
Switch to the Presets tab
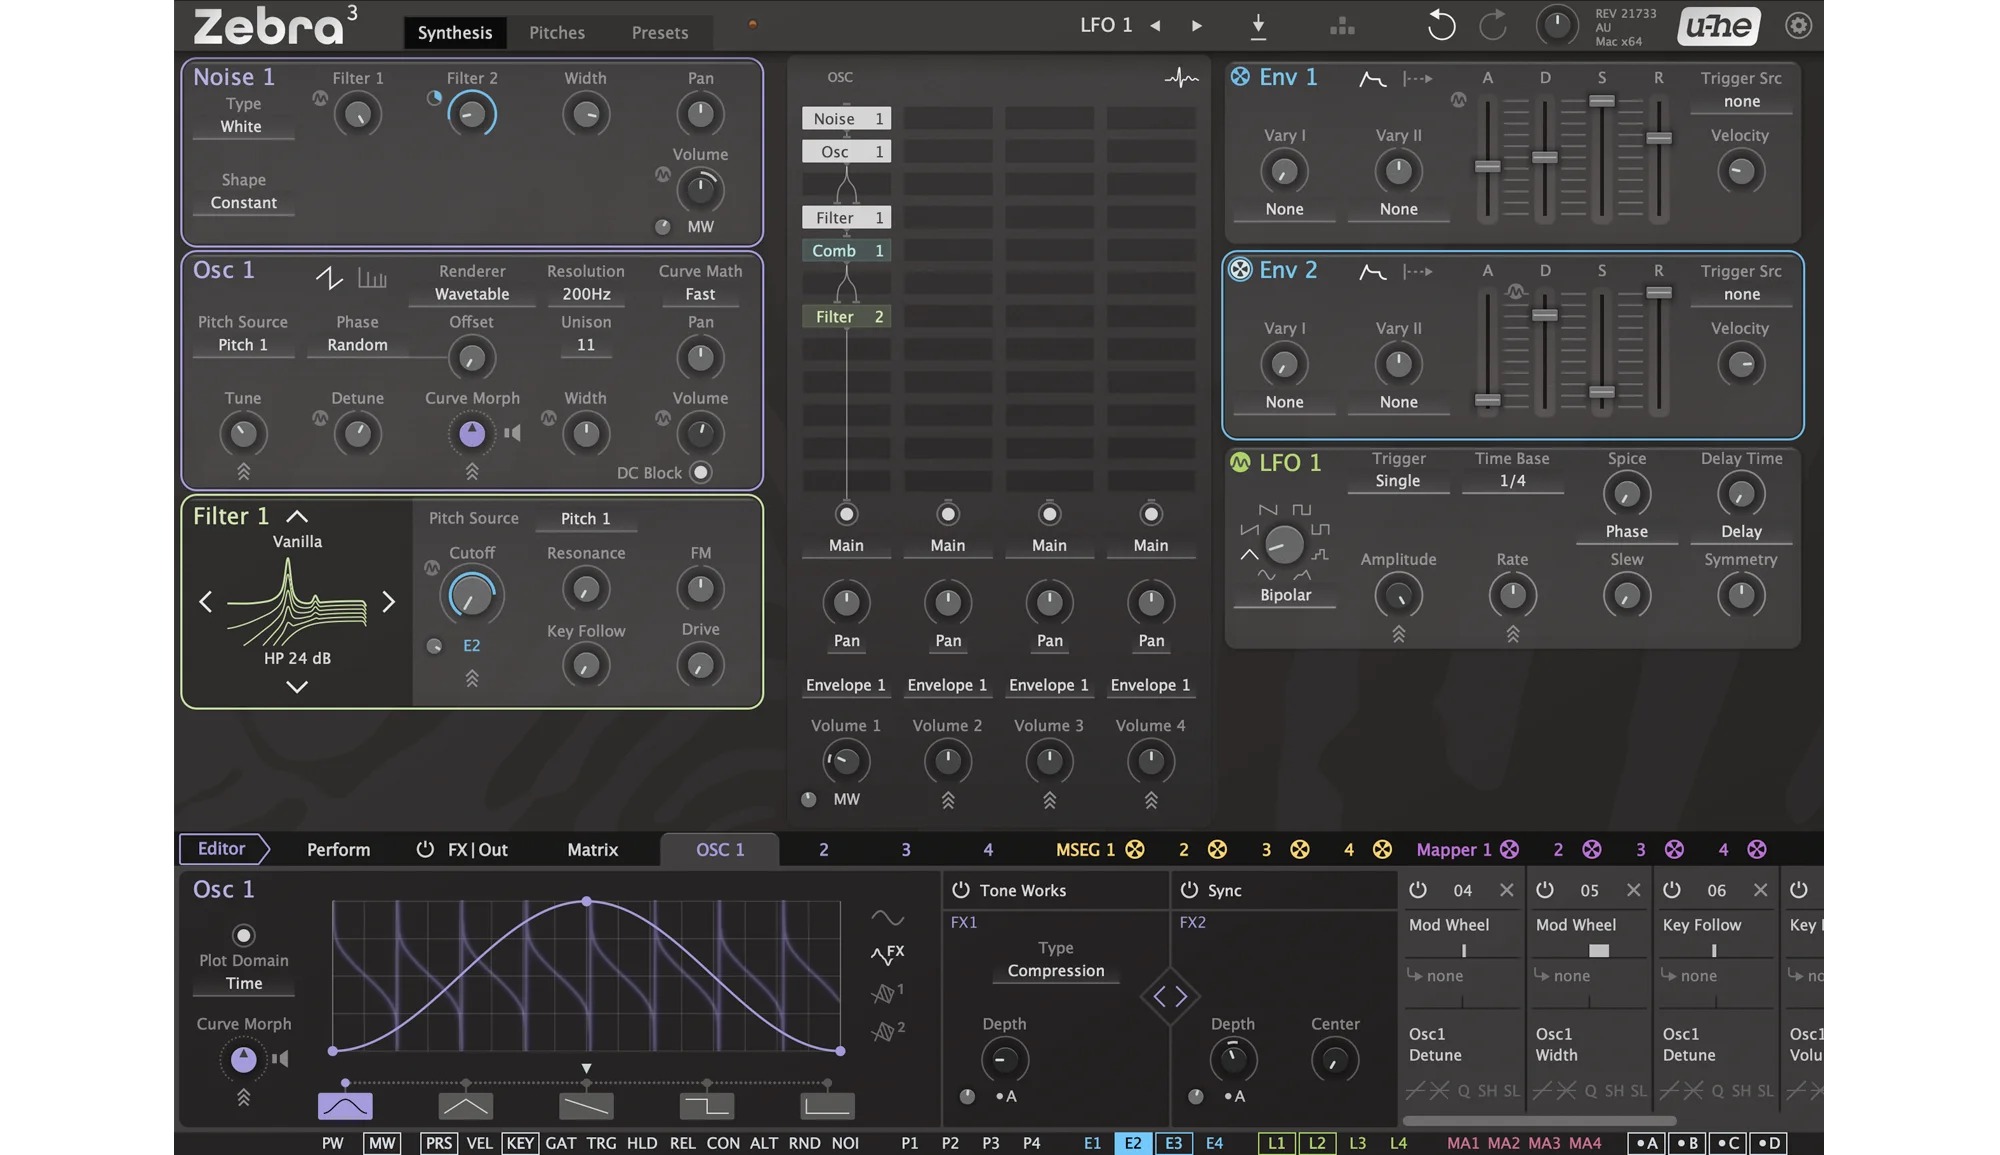pyautogui.click(x=659, y=33)
